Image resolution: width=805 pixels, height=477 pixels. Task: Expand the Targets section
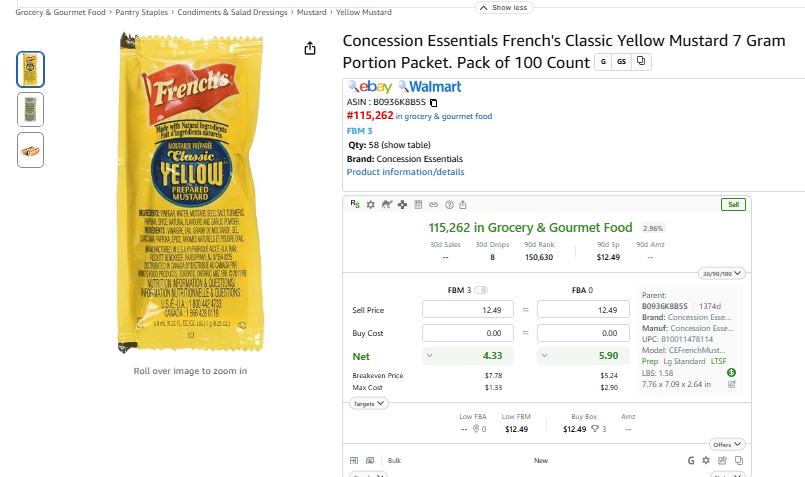point(369,404)
